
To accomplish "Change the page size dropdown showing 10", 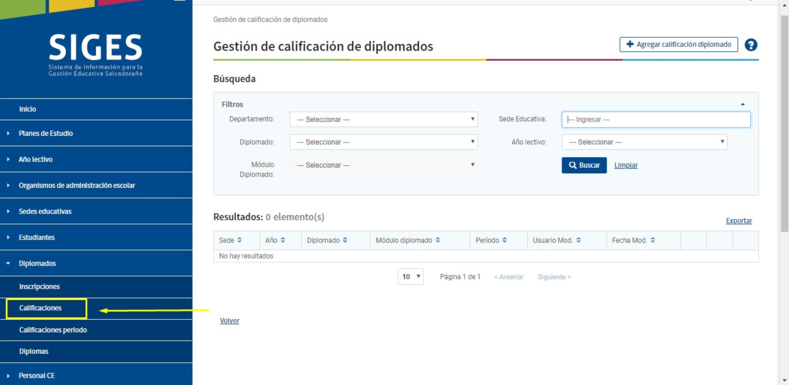I will [411, 277].
